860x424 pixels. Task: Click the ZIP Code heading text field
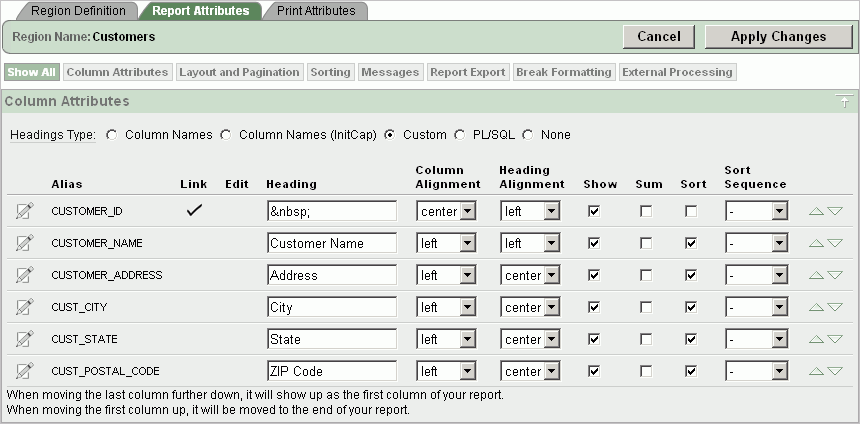pos(332,371)
